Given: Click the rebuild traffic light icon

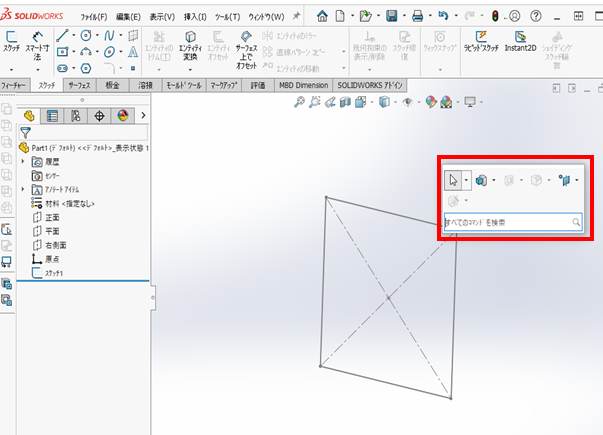Looking at the screenshot, I should coord(495,16).
